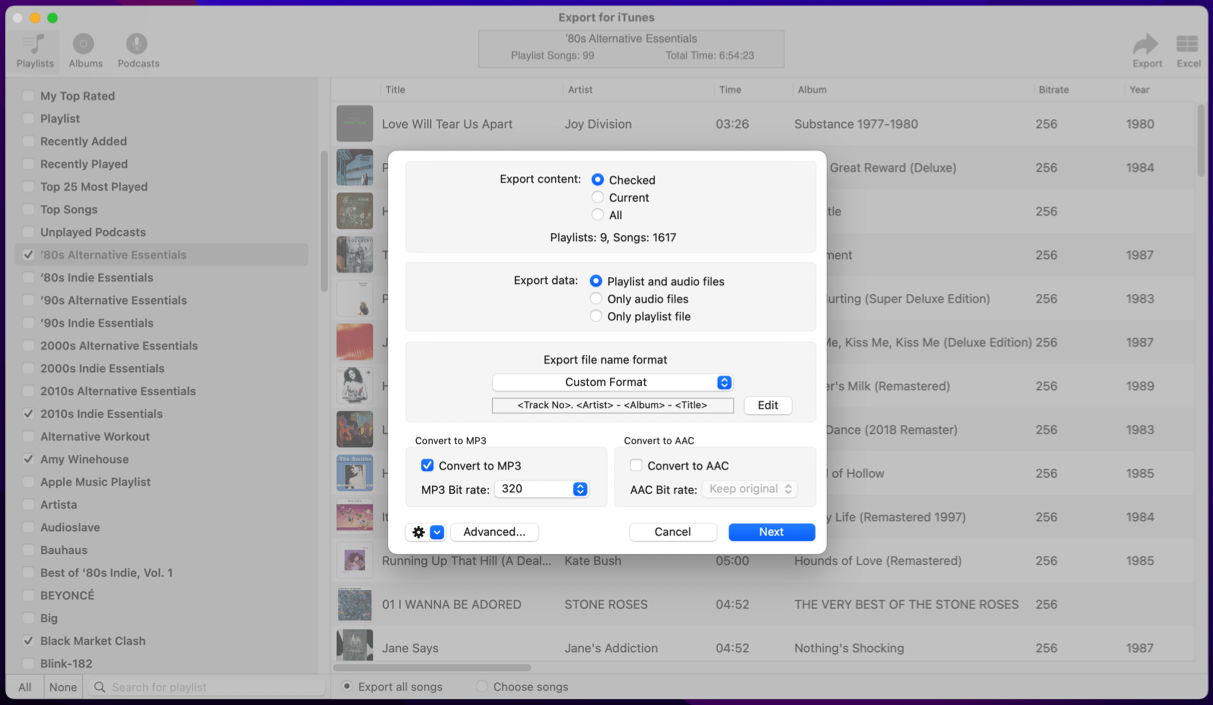Select Current export content option
The image size is (1213, 705).
[x=597, y=198]
